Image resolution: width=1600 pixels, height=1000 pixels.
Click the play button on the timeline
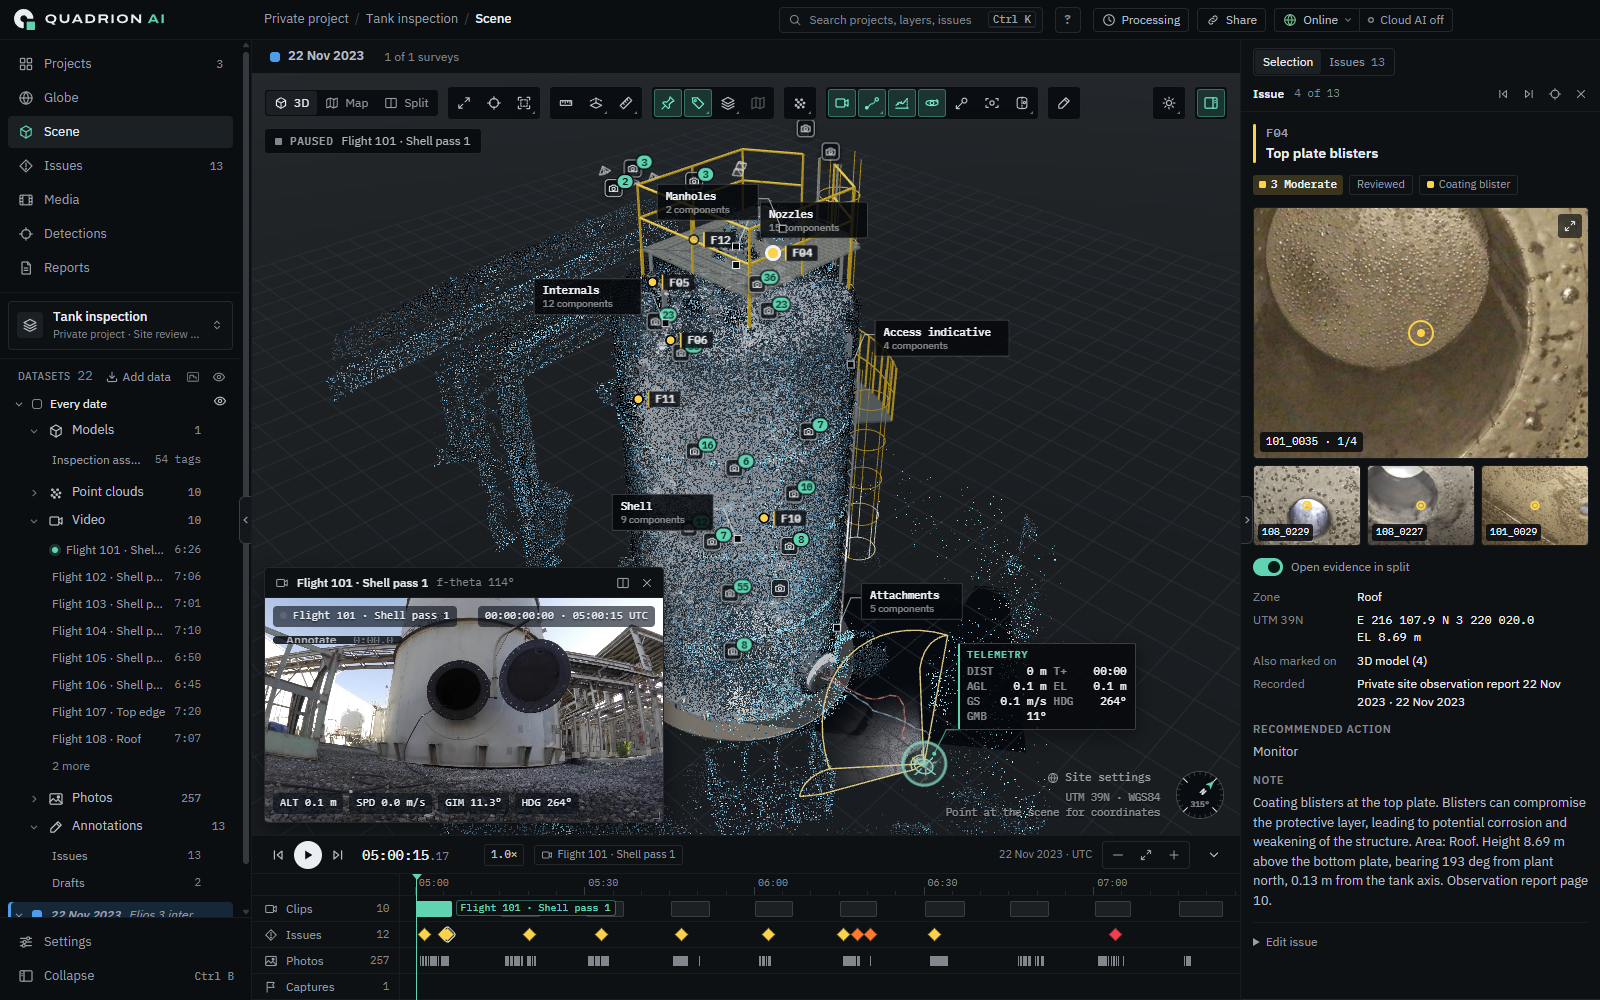click(308, 855)
